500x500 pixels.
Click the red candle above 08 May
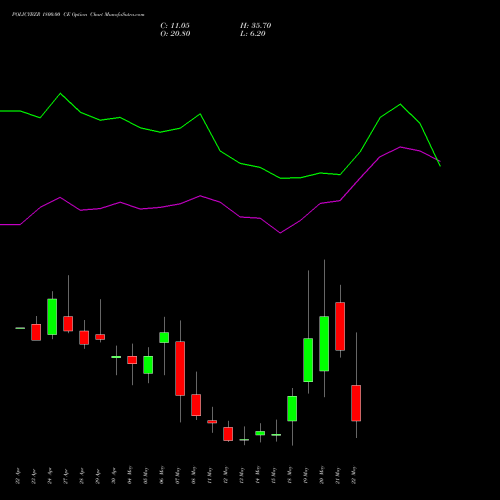click(196, 405)
